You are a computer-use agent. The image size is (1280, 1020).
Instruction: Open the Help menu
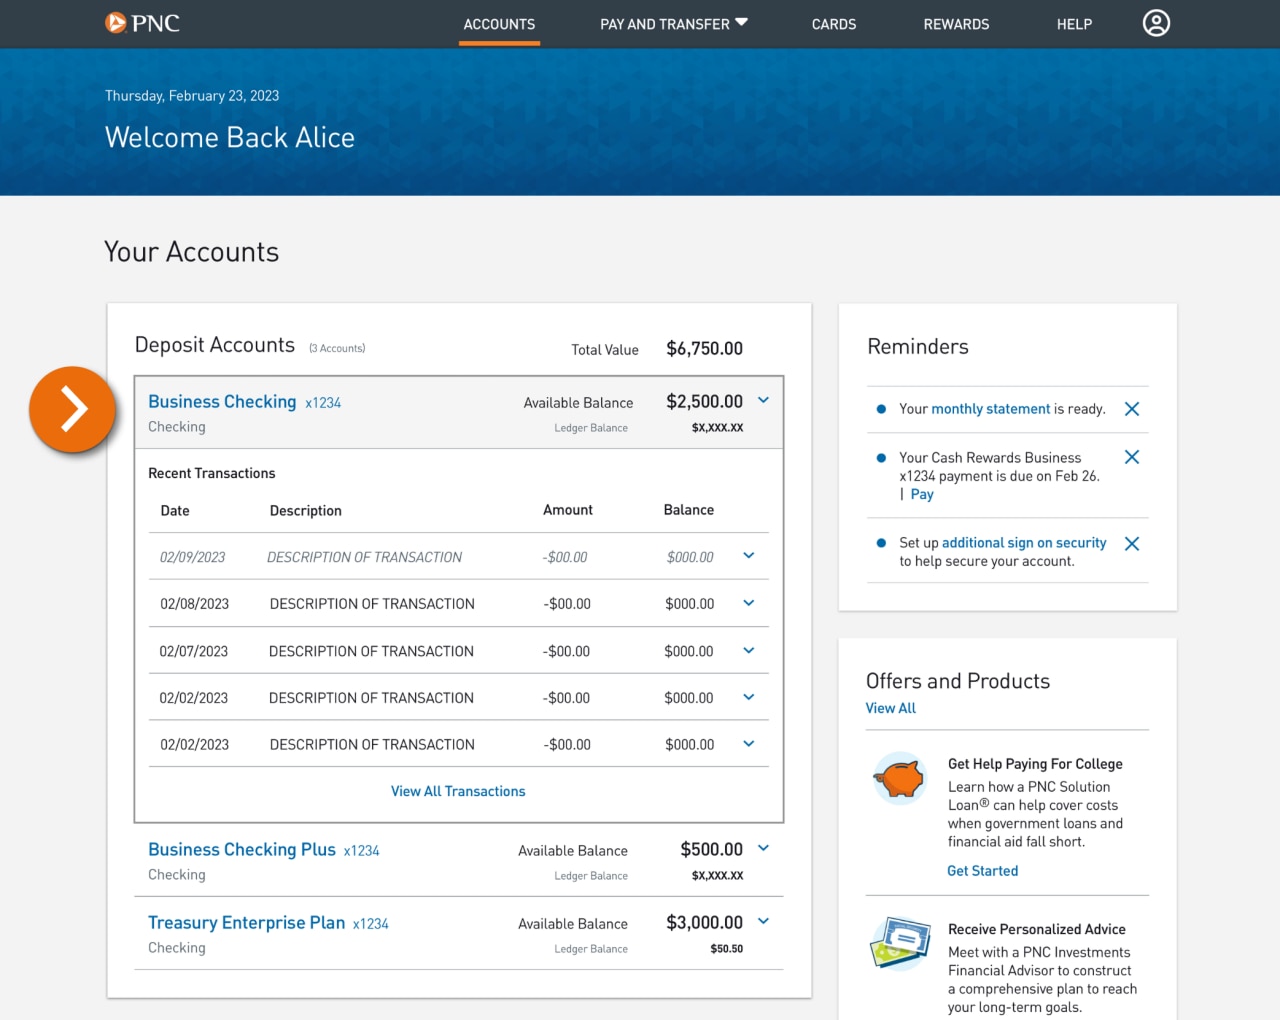1074,23
